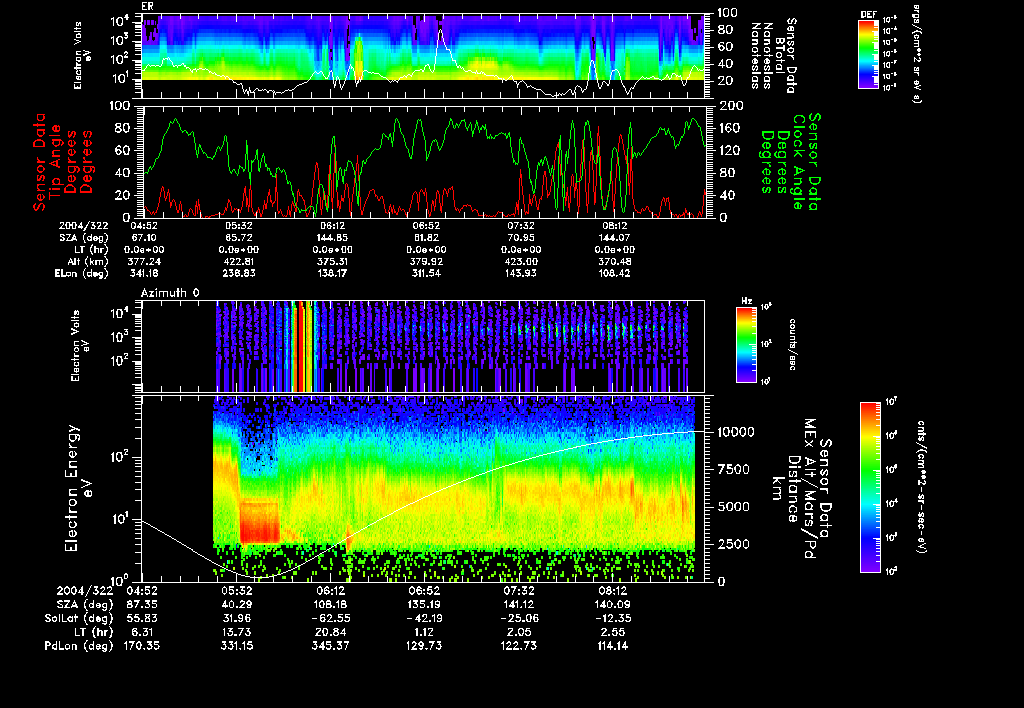Select ELon value 311.54
Viewport: 1024px width, 708px height.
[426, 273]
